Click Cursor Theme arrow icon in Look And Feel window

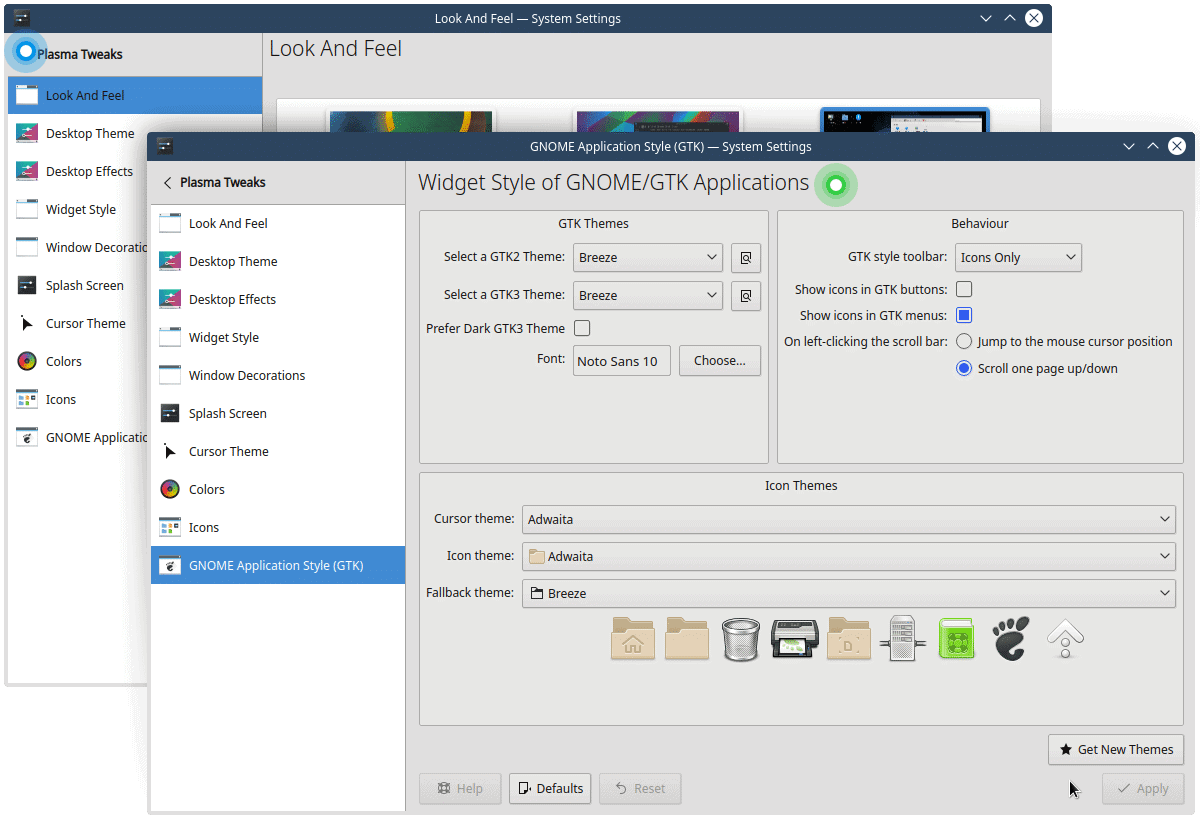point(27,323)
